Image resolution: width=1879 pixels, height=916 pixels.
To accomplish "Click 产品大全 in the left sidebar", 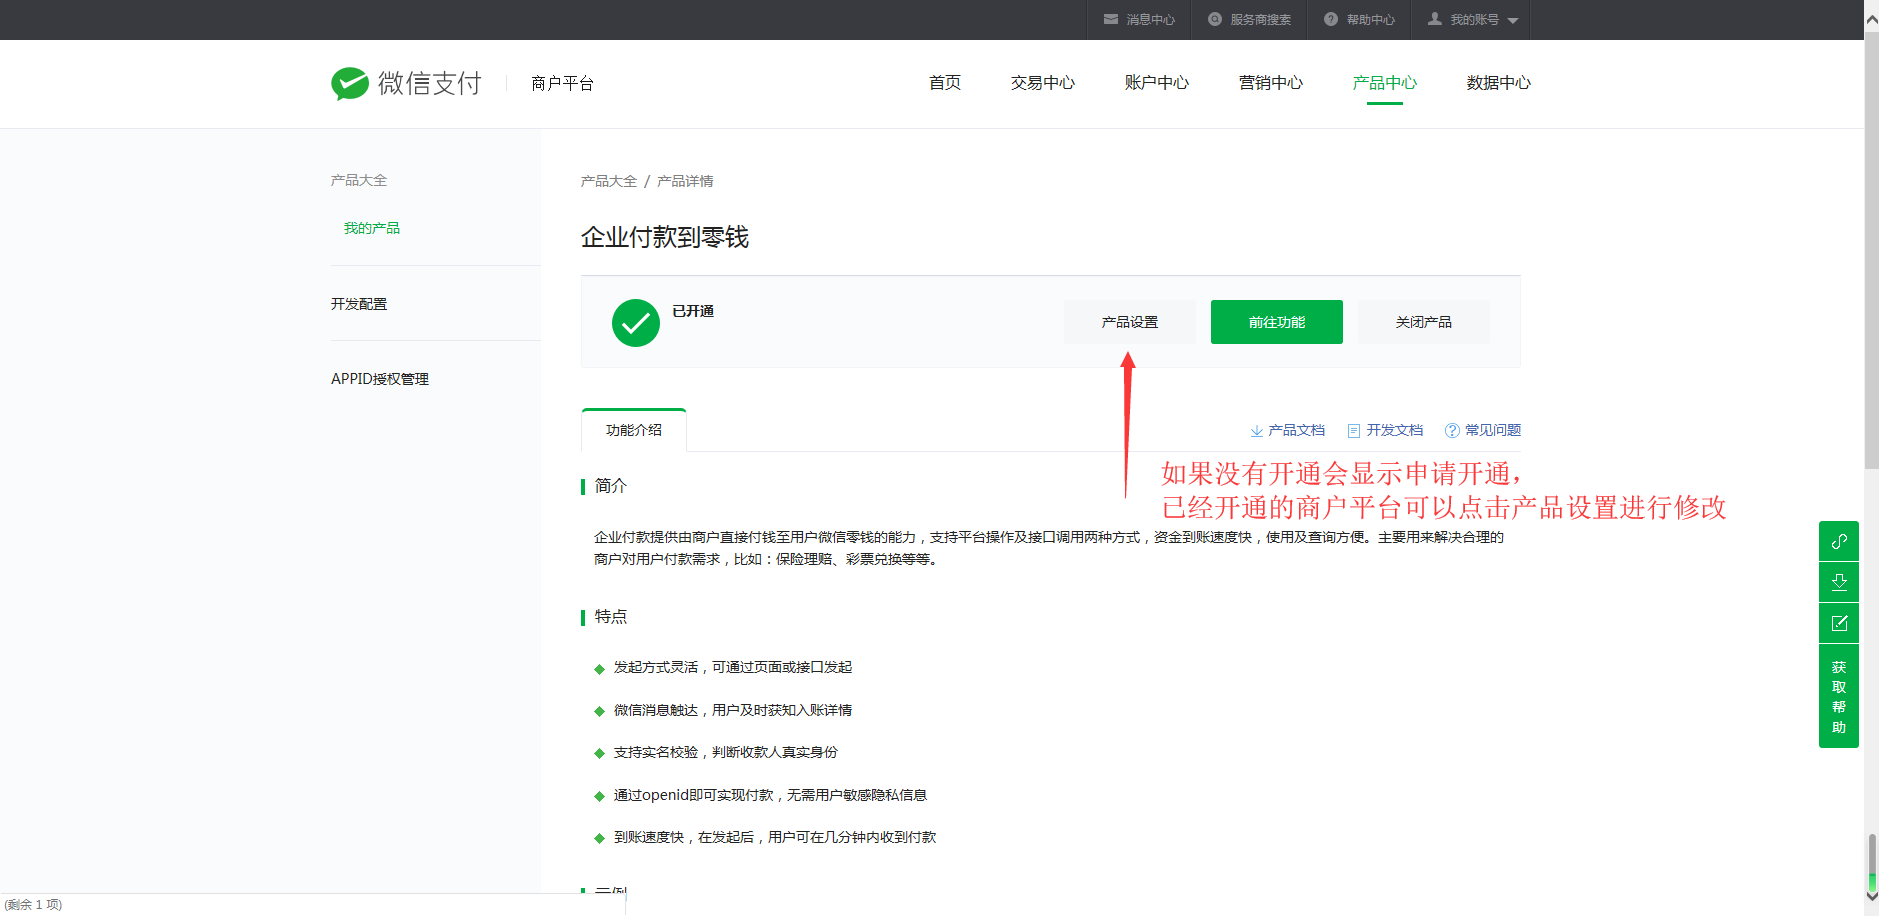I will coord(358,180).
